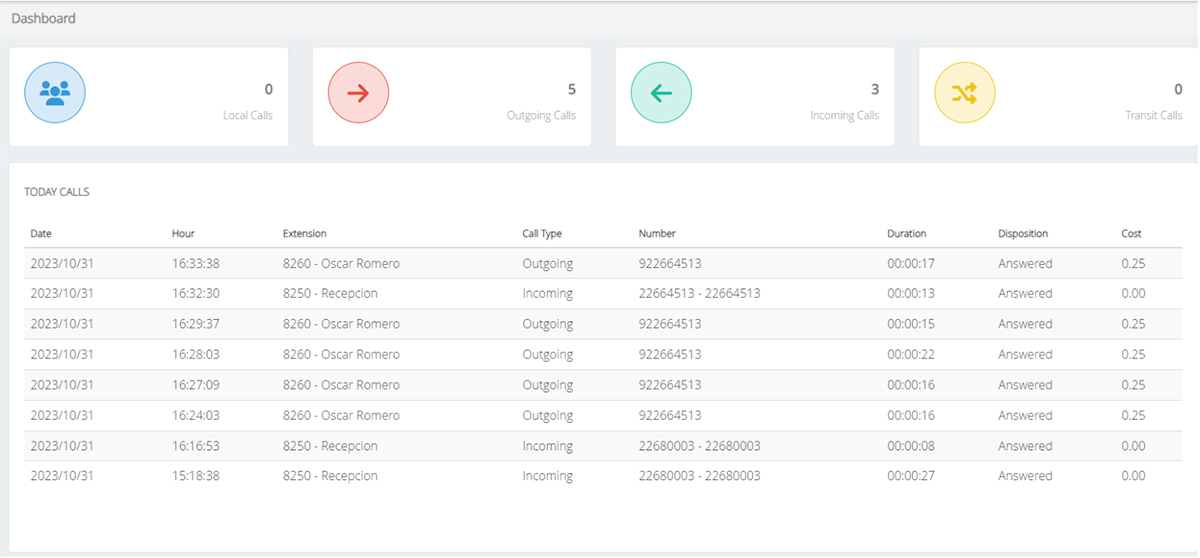Click duration 00:00:17 cell

[911, 264]
